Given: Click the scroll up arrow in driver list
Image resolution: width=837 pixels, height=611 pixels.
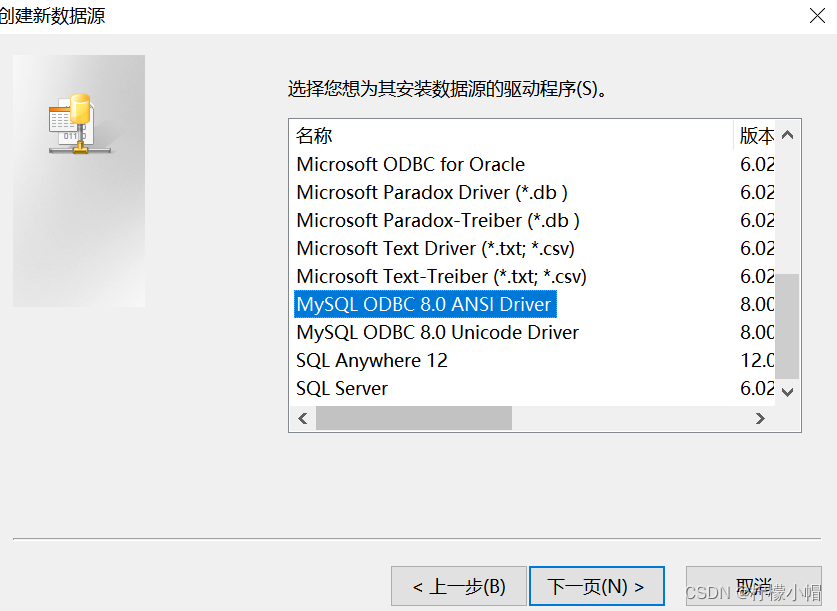Looking at the screenshot, I should [787, 135].
